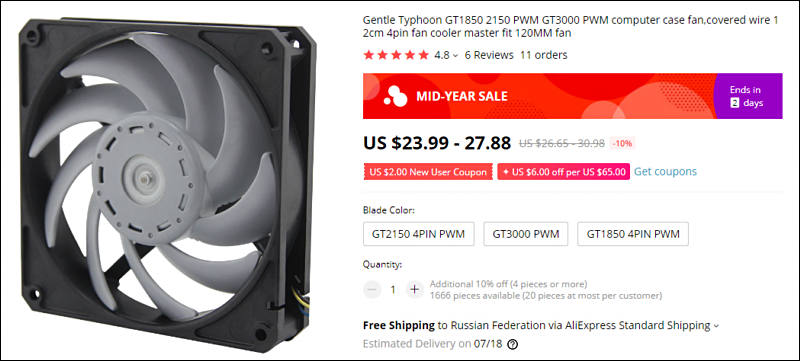Viewport: 800px width, 361px height.
Task: Click the Mid-Year Sale bubbles logo
Action: 396,96
